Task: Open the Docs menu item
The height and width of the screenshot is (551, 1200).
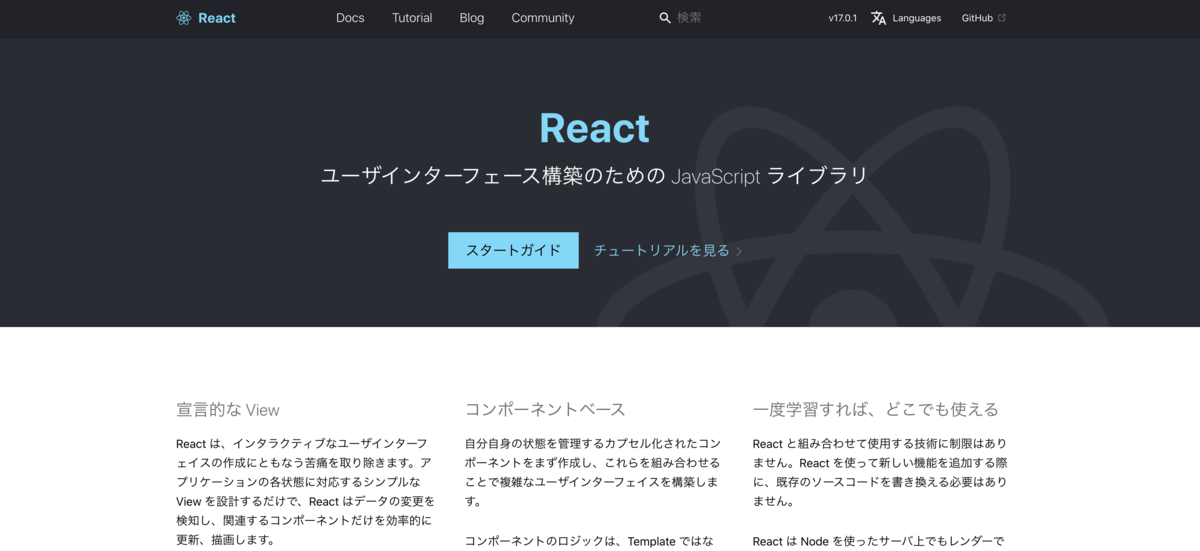Action: (x=350, y=18)
